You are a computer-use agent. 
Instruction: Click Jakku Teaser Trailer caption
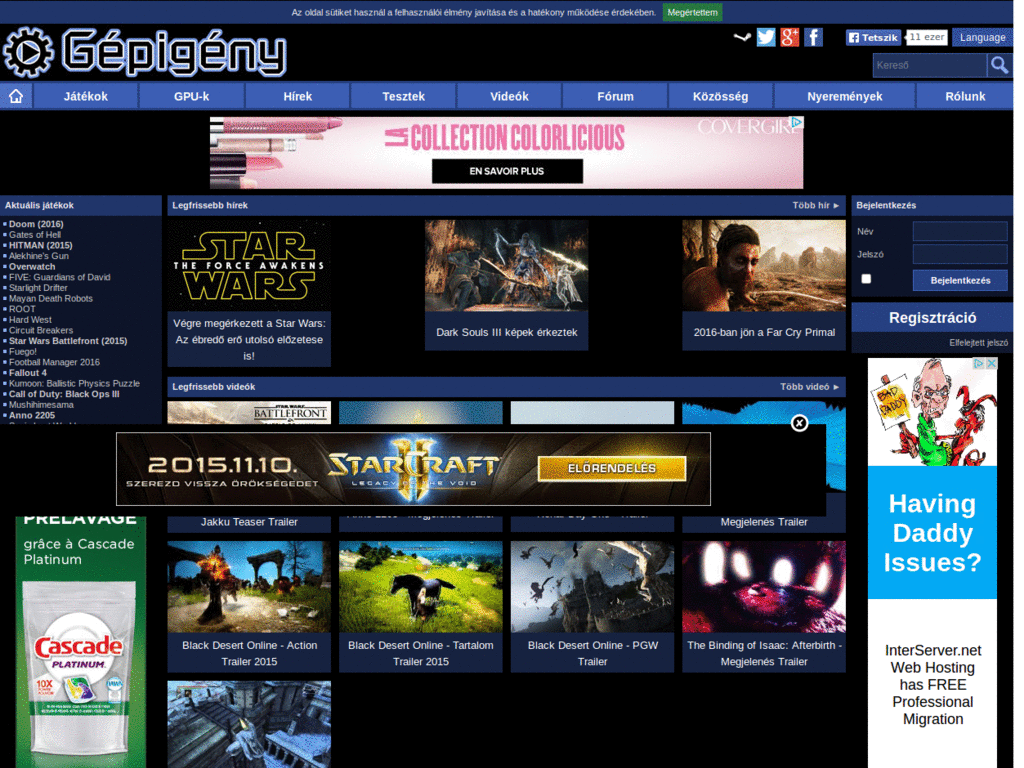(249, 522)
